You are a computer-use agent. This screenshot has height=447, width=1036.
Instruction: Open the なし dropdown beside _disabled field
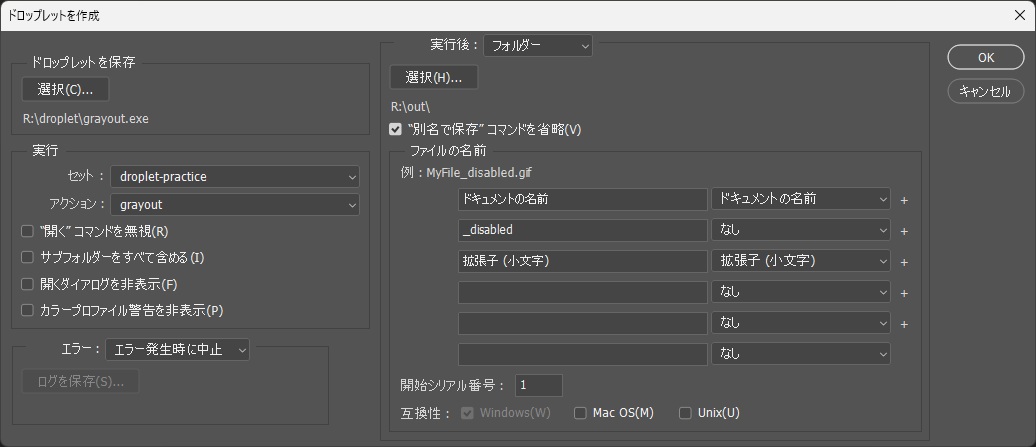click(801, 230)
